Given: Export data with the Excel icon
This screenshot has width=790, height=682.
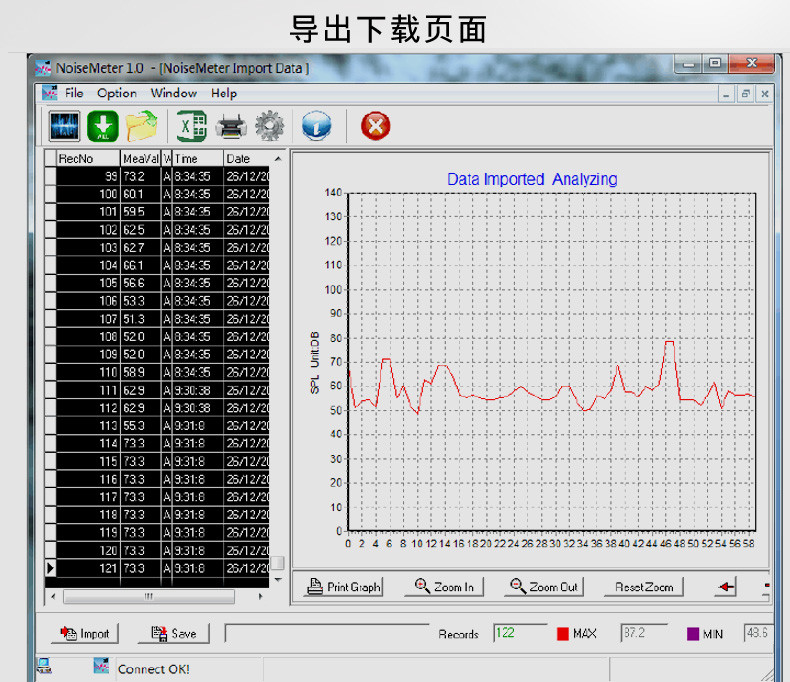Looking at the screenshot, I should pos(191,126).
